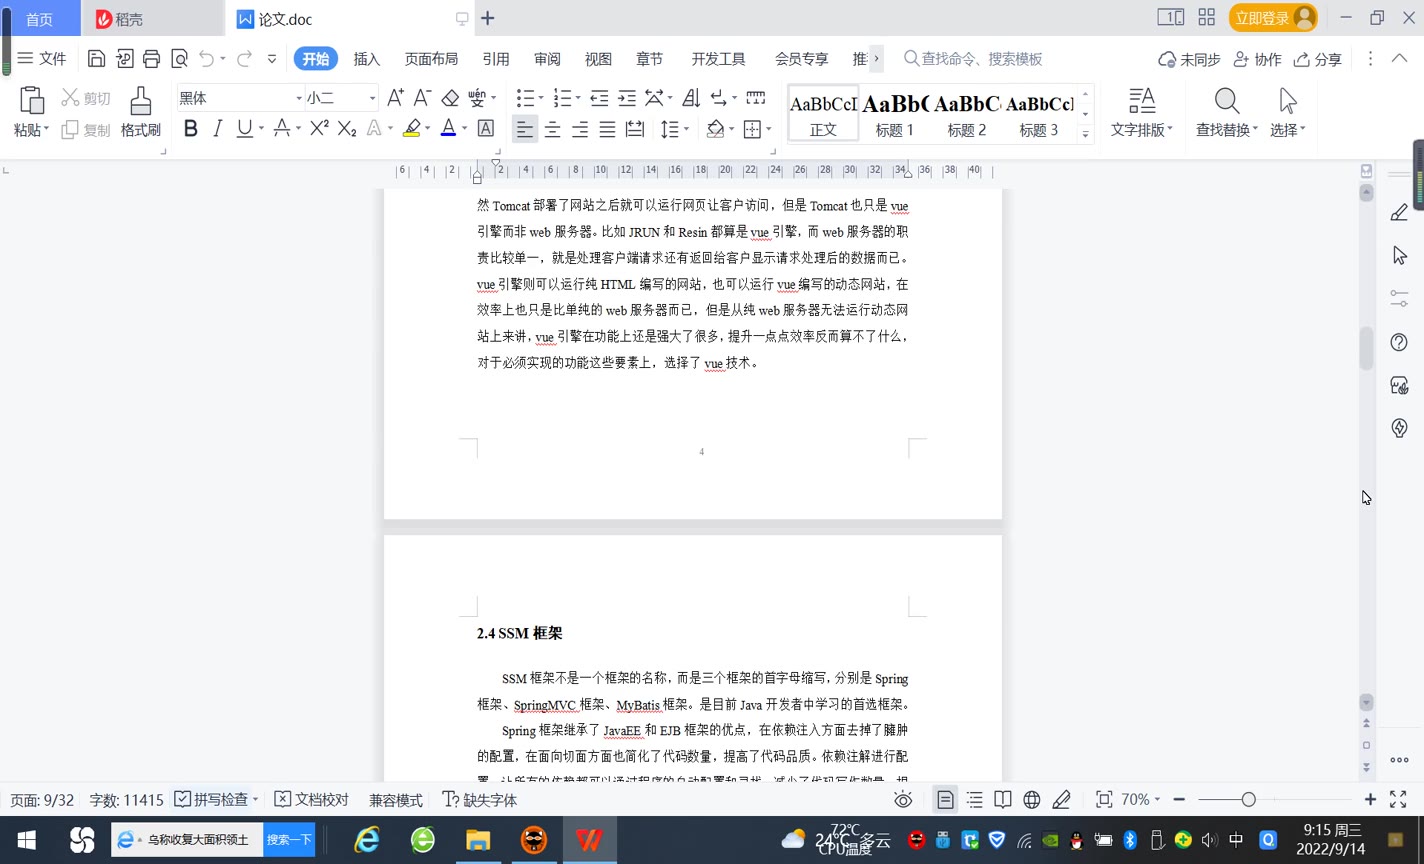This screenshot has height=864, width=1424.
Task: Apply superscript formatting
Action: [x=319, y=128]
